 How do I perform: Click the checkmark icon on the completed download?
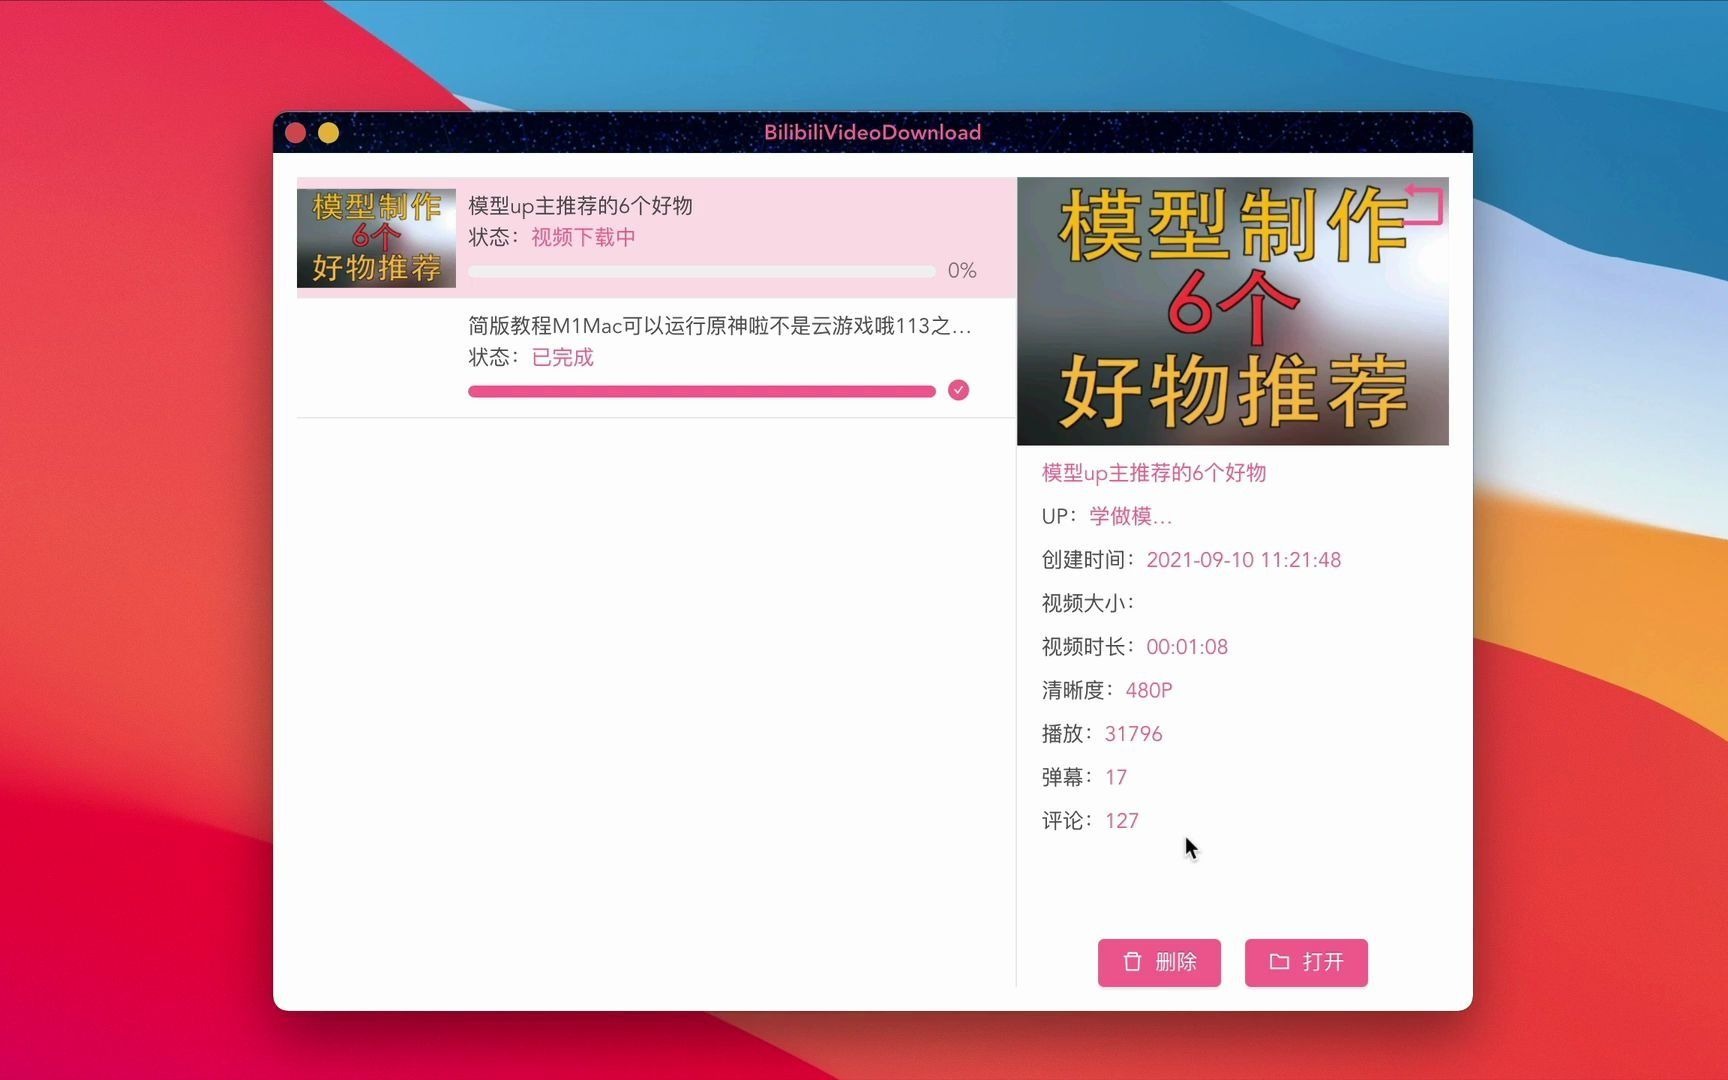[958, 390]
